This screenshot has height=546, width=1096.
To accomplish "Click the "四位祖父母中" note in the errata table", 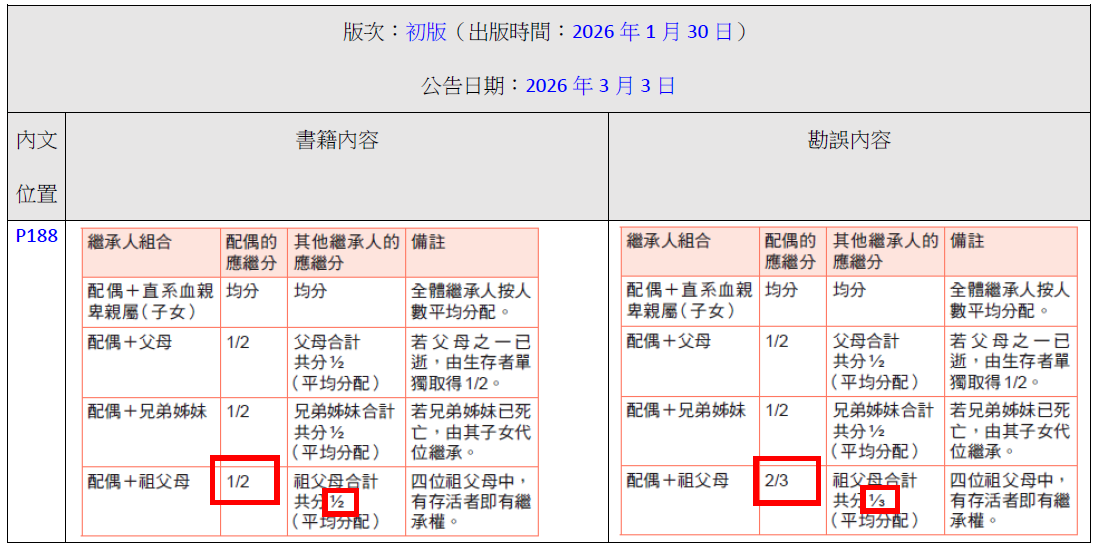I will (x=1009, y=481).
